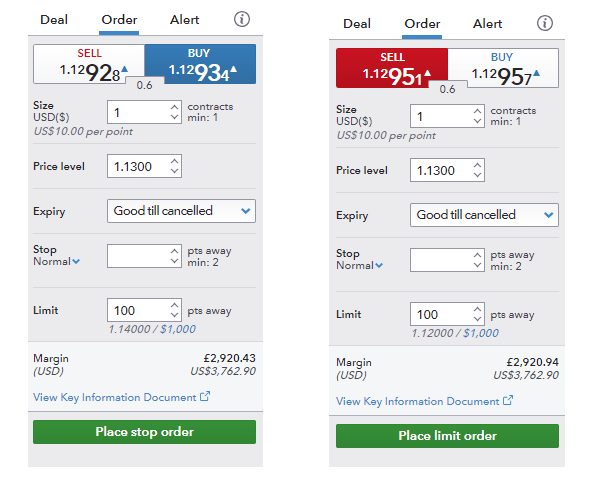Click the Place limit order button
This screenshot has width=589, height=490.
pyautogui.click(x=447, y=436)
